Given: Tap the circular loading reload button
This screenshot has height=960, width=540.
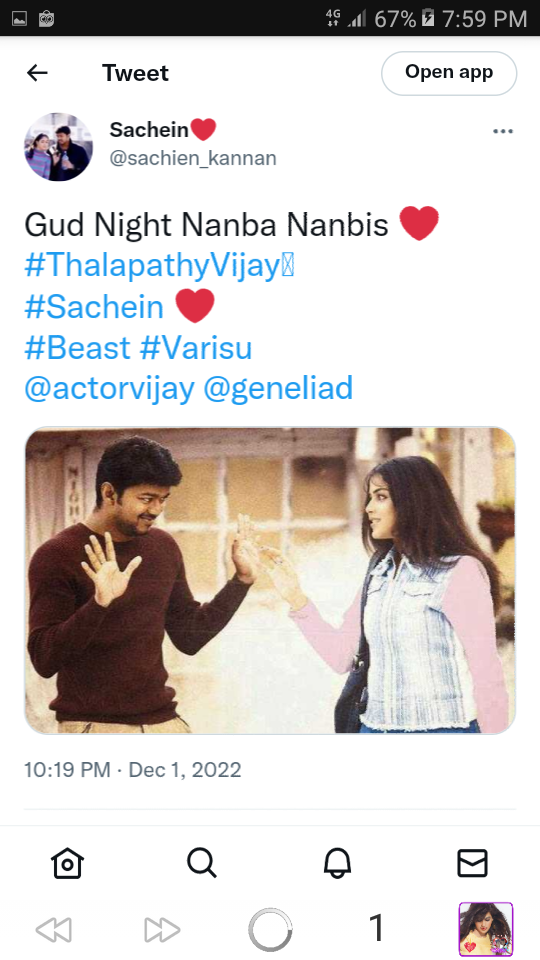Looking at the screenshot, I should [x=270, y=930].
